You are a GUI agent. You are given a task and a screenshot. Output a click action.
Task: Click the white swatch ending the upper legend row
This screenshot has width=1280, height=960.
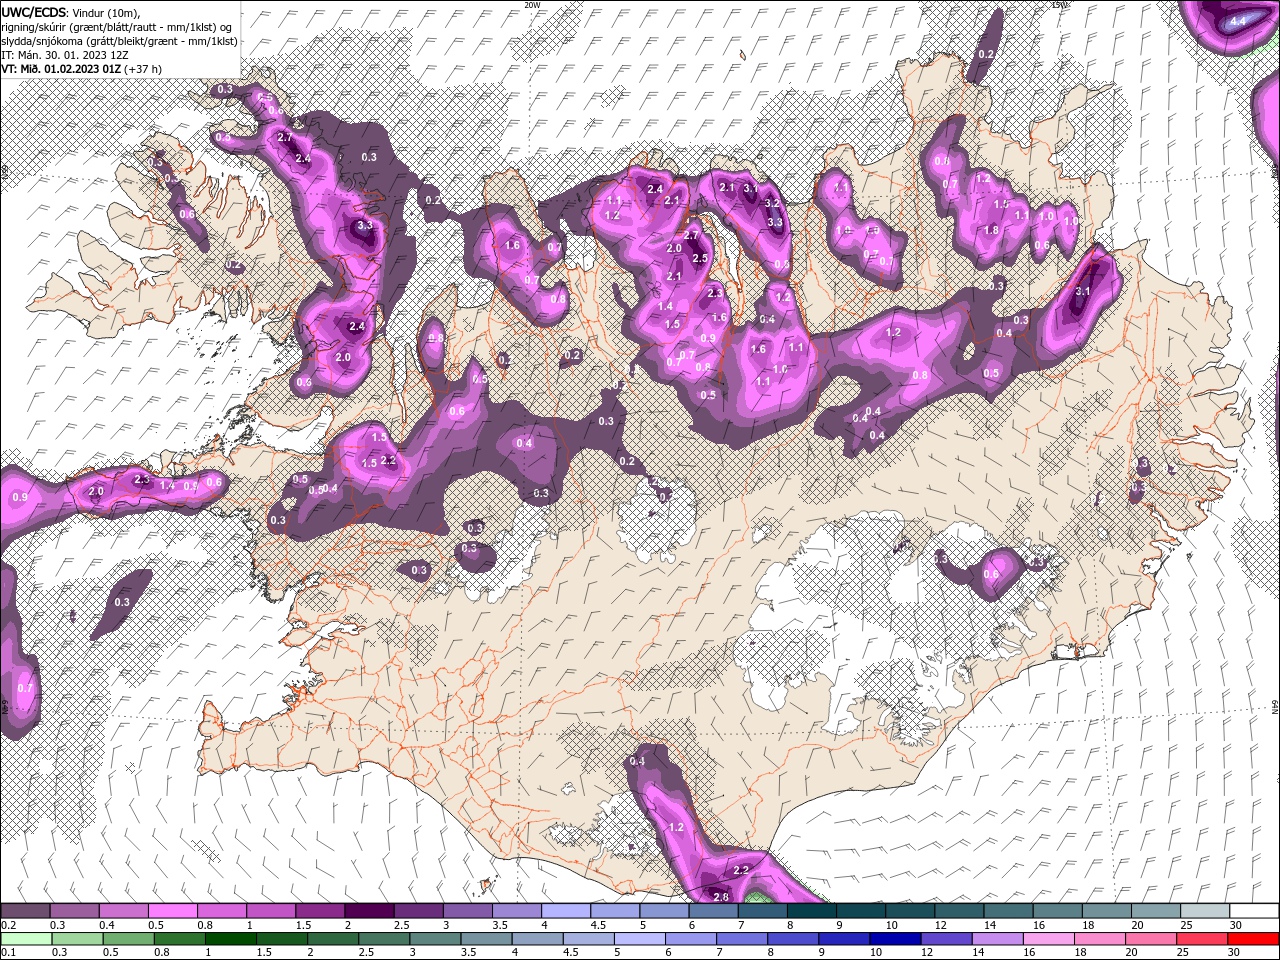pos(1253,911)
